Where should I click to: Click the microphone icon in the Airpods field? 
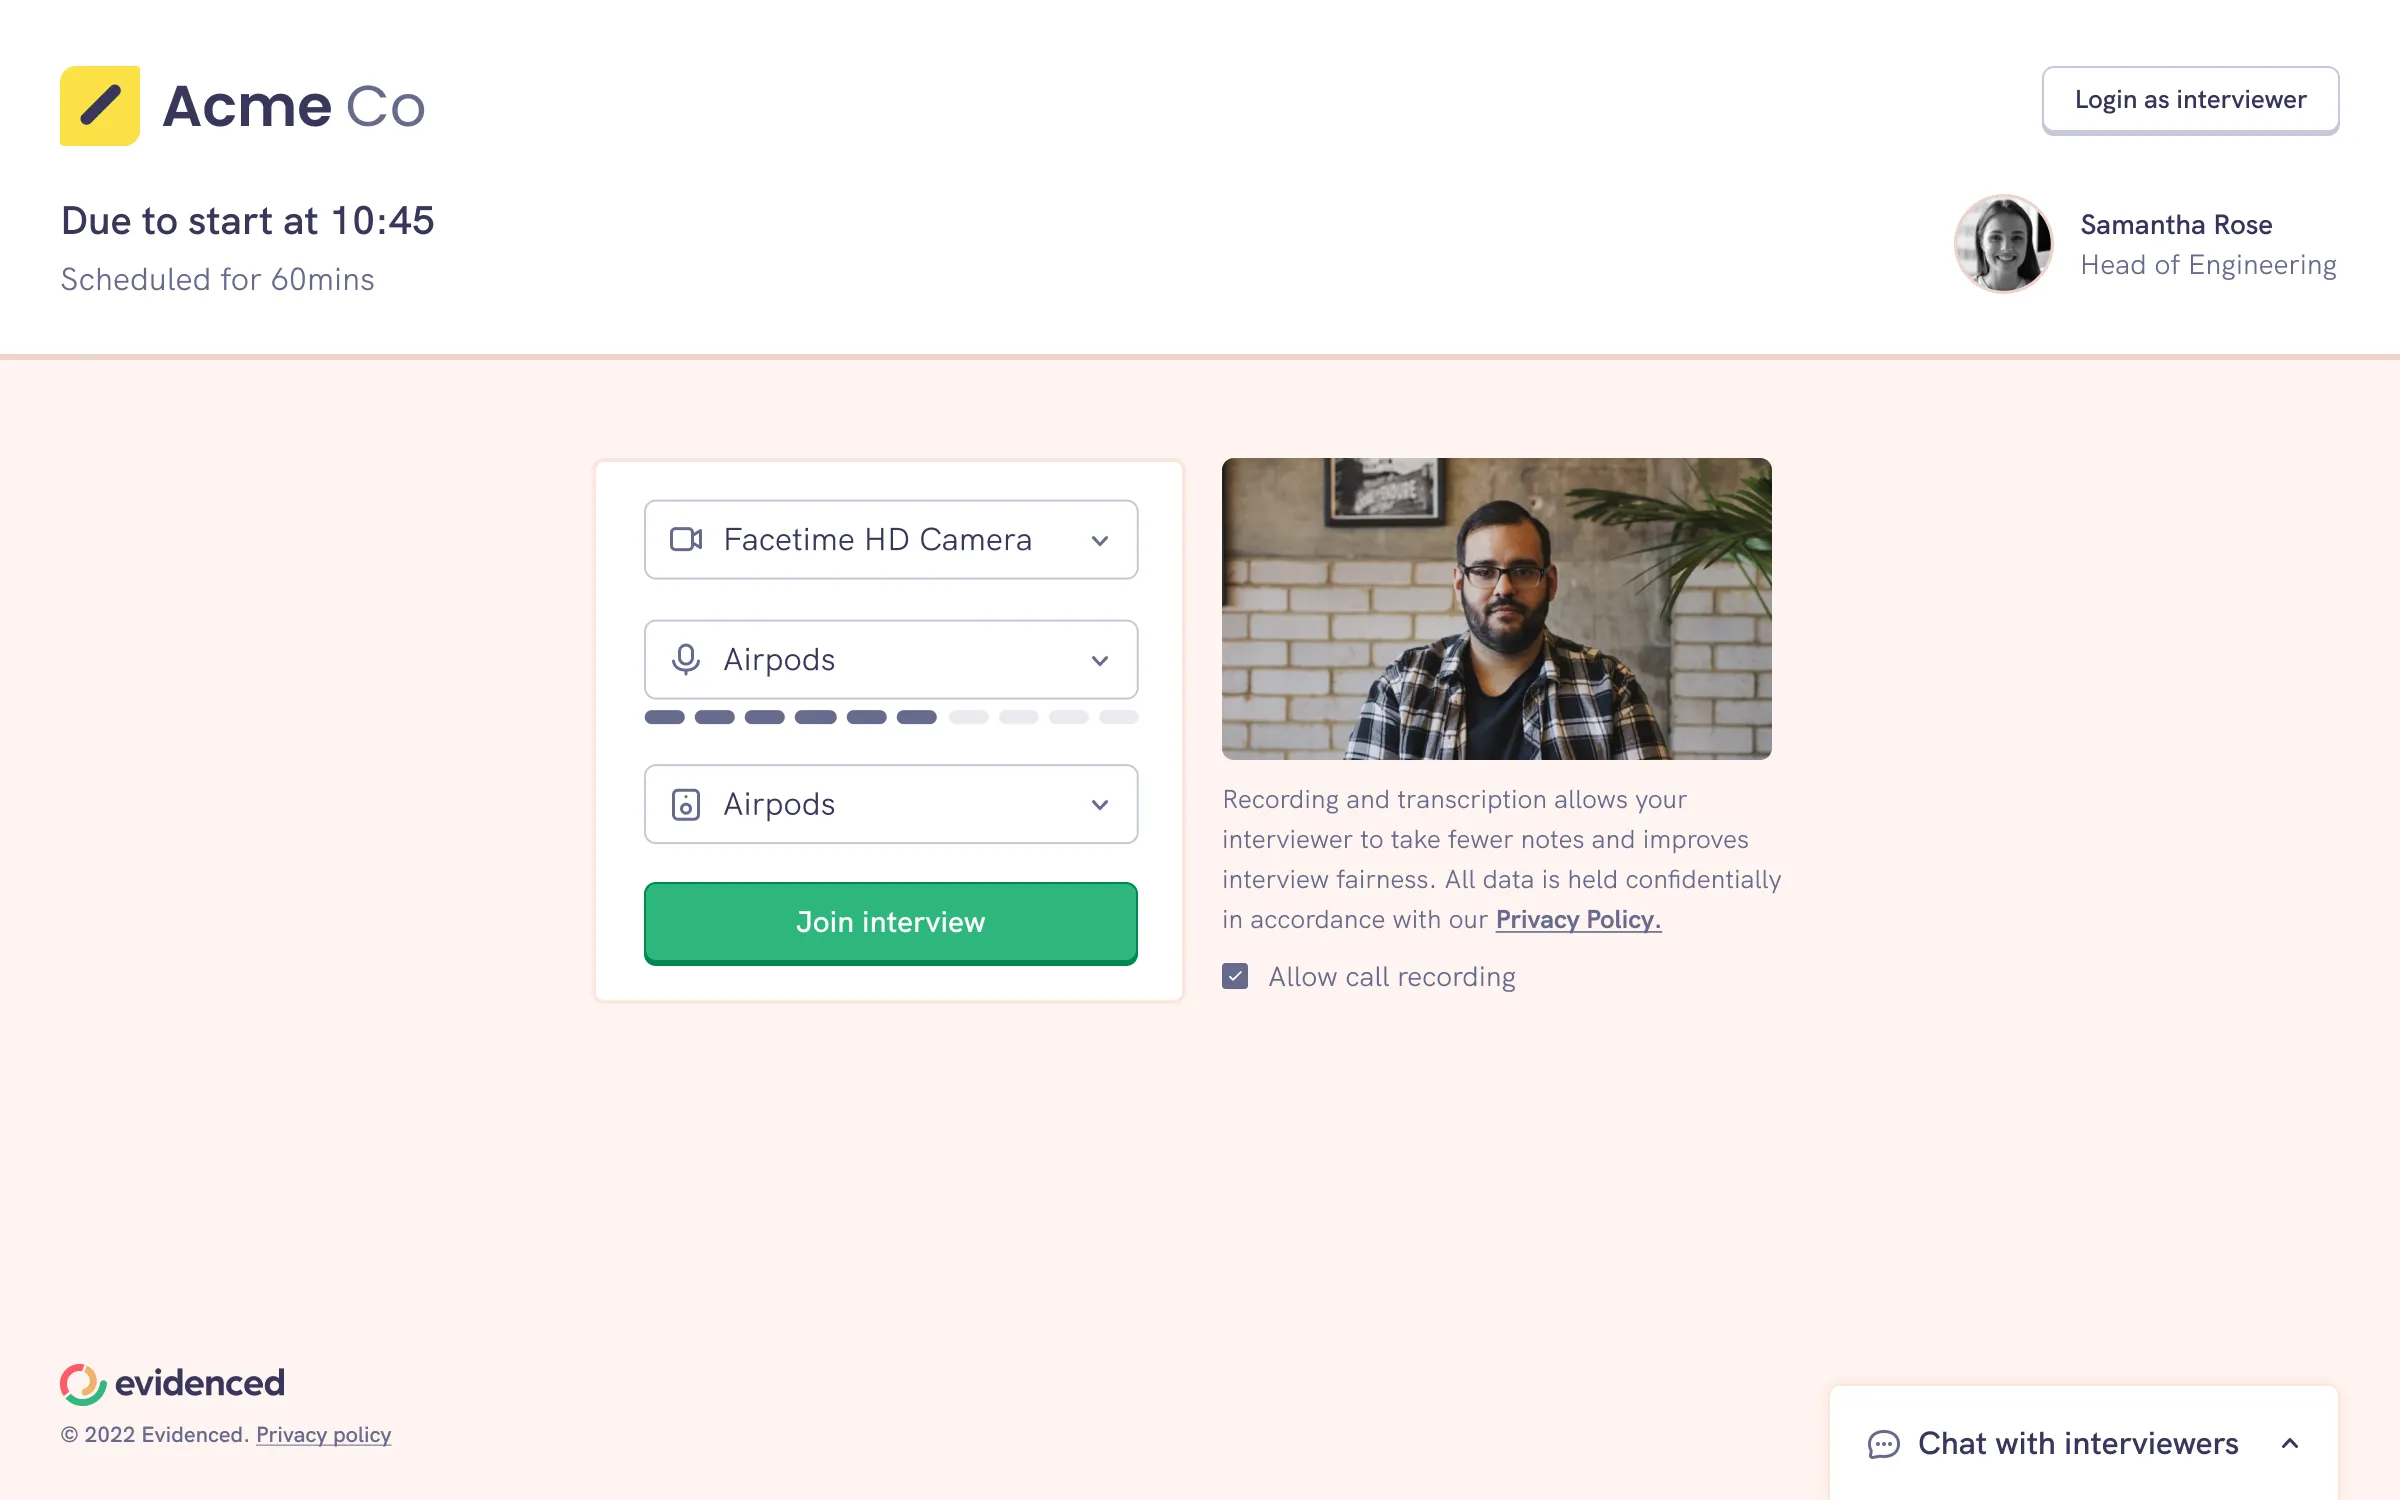pos(686,660)
